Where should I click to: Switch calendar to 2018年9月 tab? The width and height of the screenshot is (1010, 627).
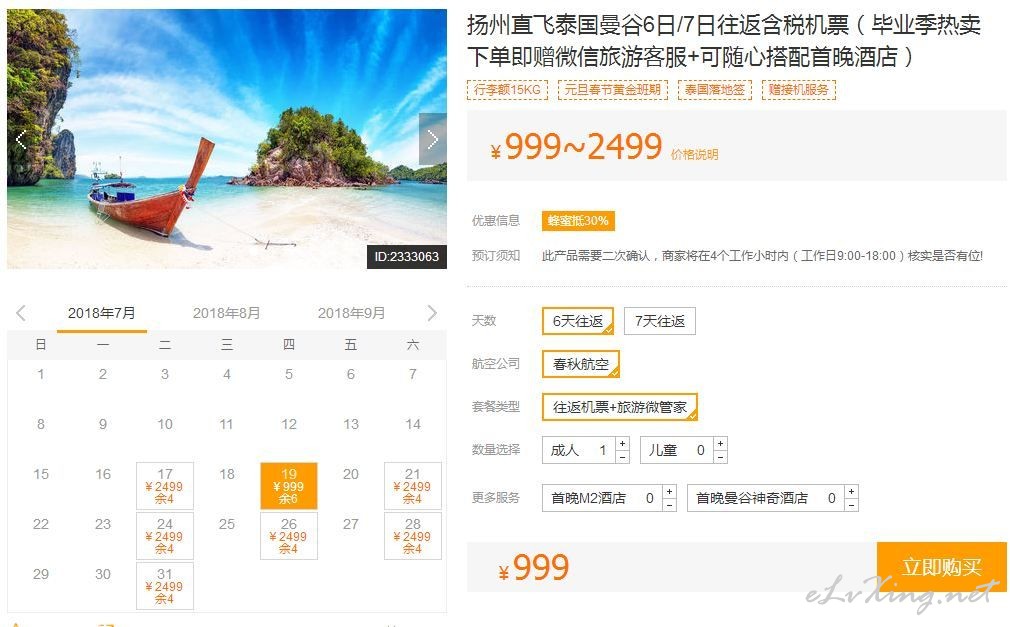[x=351, y=313]
